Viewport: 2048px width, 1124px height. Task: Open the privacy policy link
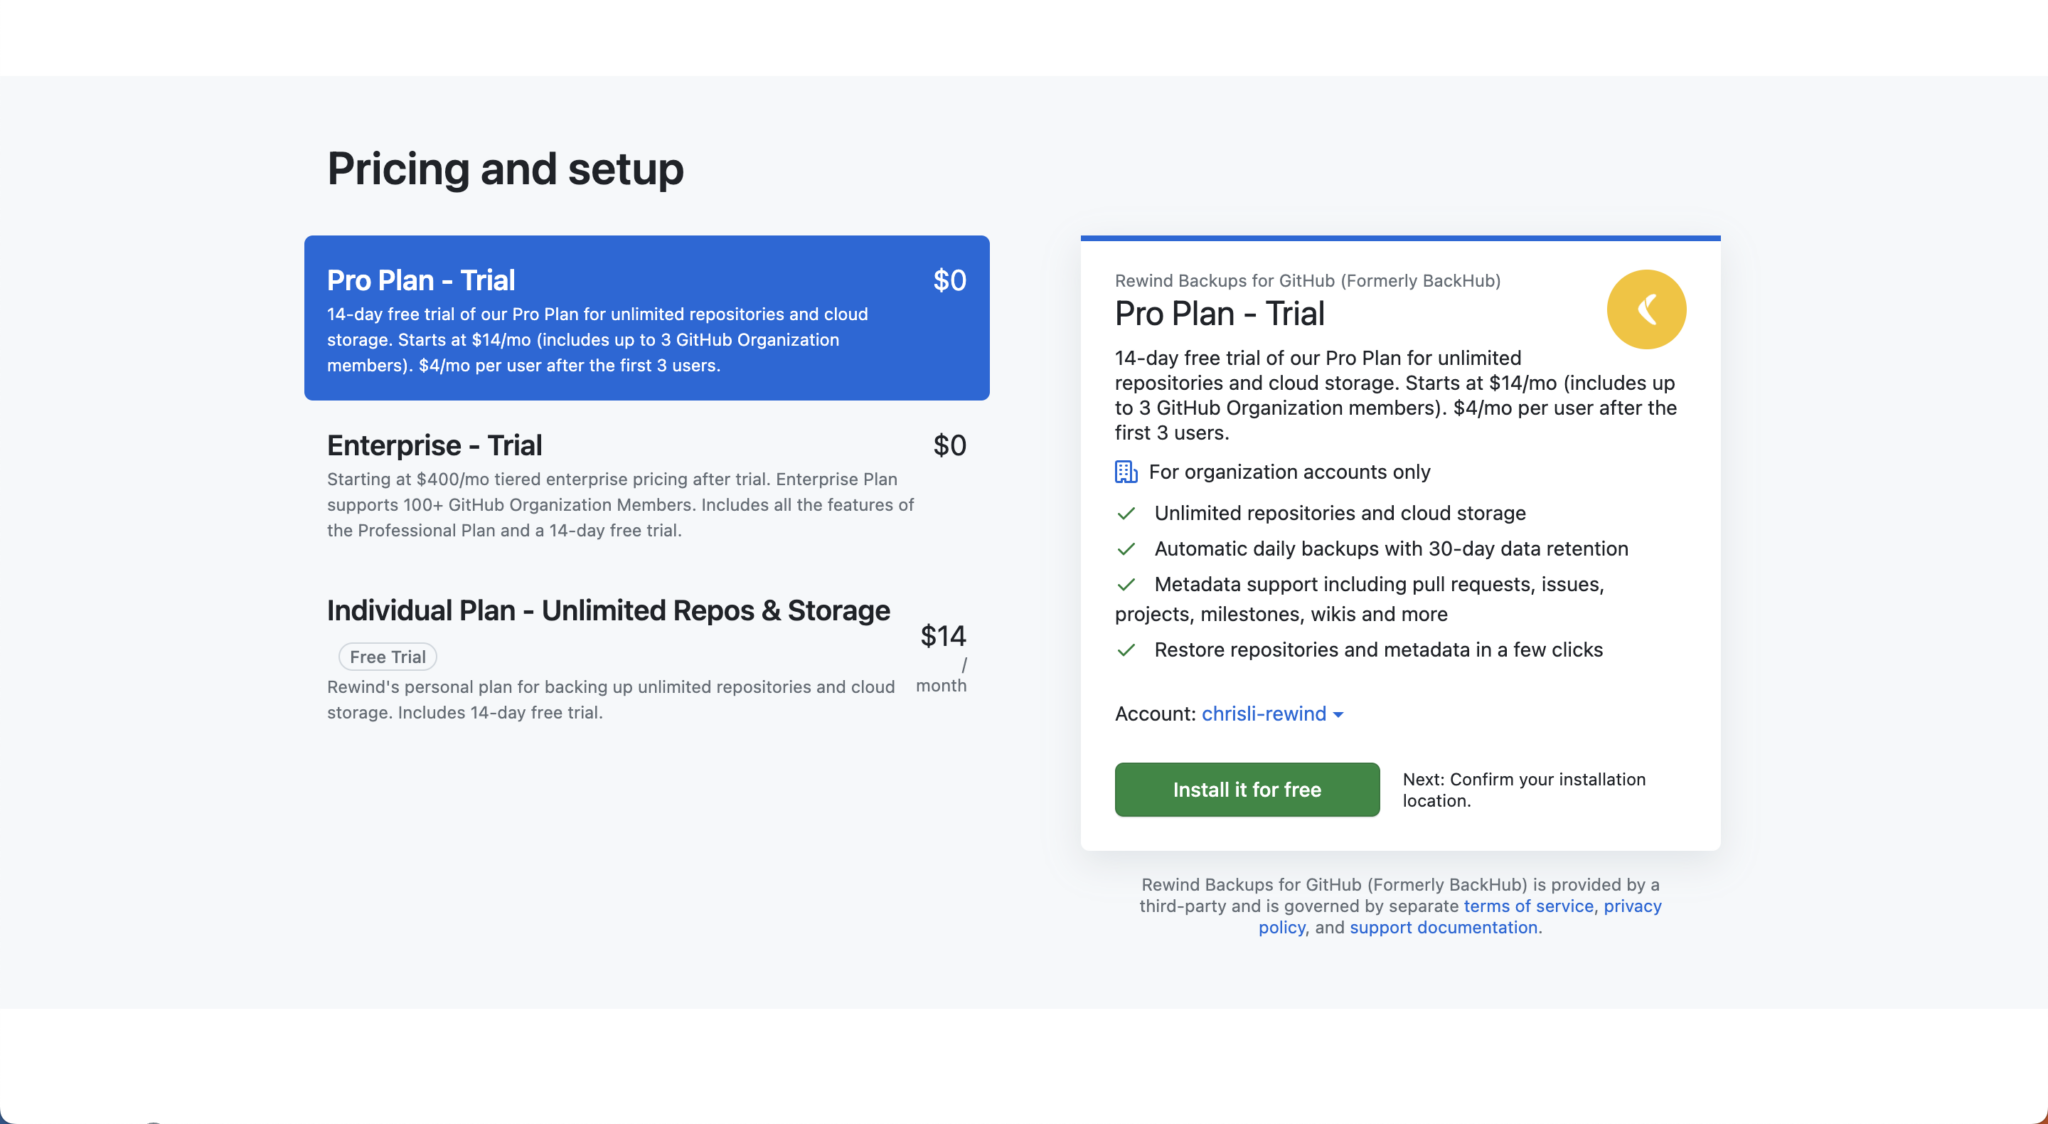pyautogui.click(x=1632, y=905)
